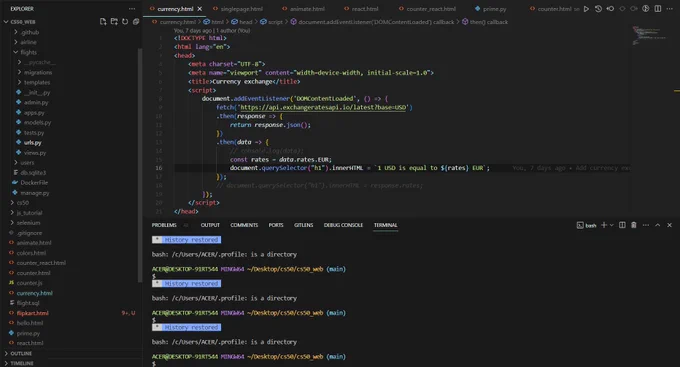Launch terminal profile bash icon
Viewport: 680px width, 367px height.
click(587, 225)
